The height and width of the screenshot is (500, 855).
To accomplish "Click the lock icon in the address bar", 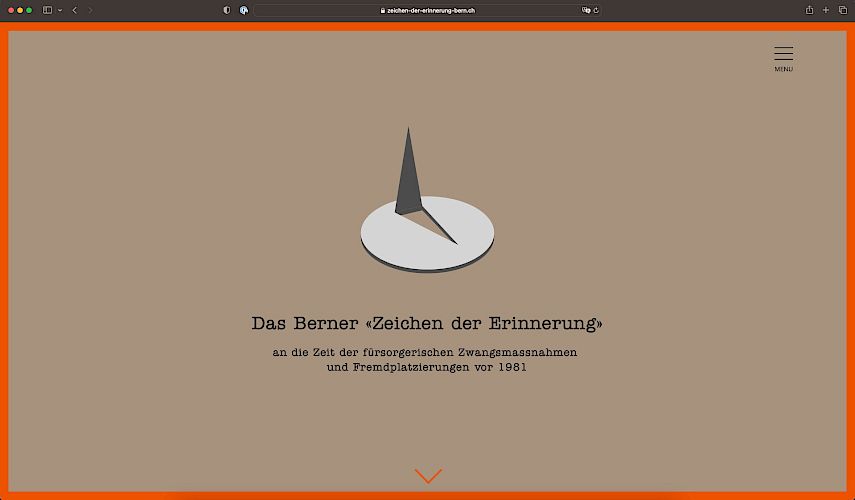I will [x=382, y=10].
